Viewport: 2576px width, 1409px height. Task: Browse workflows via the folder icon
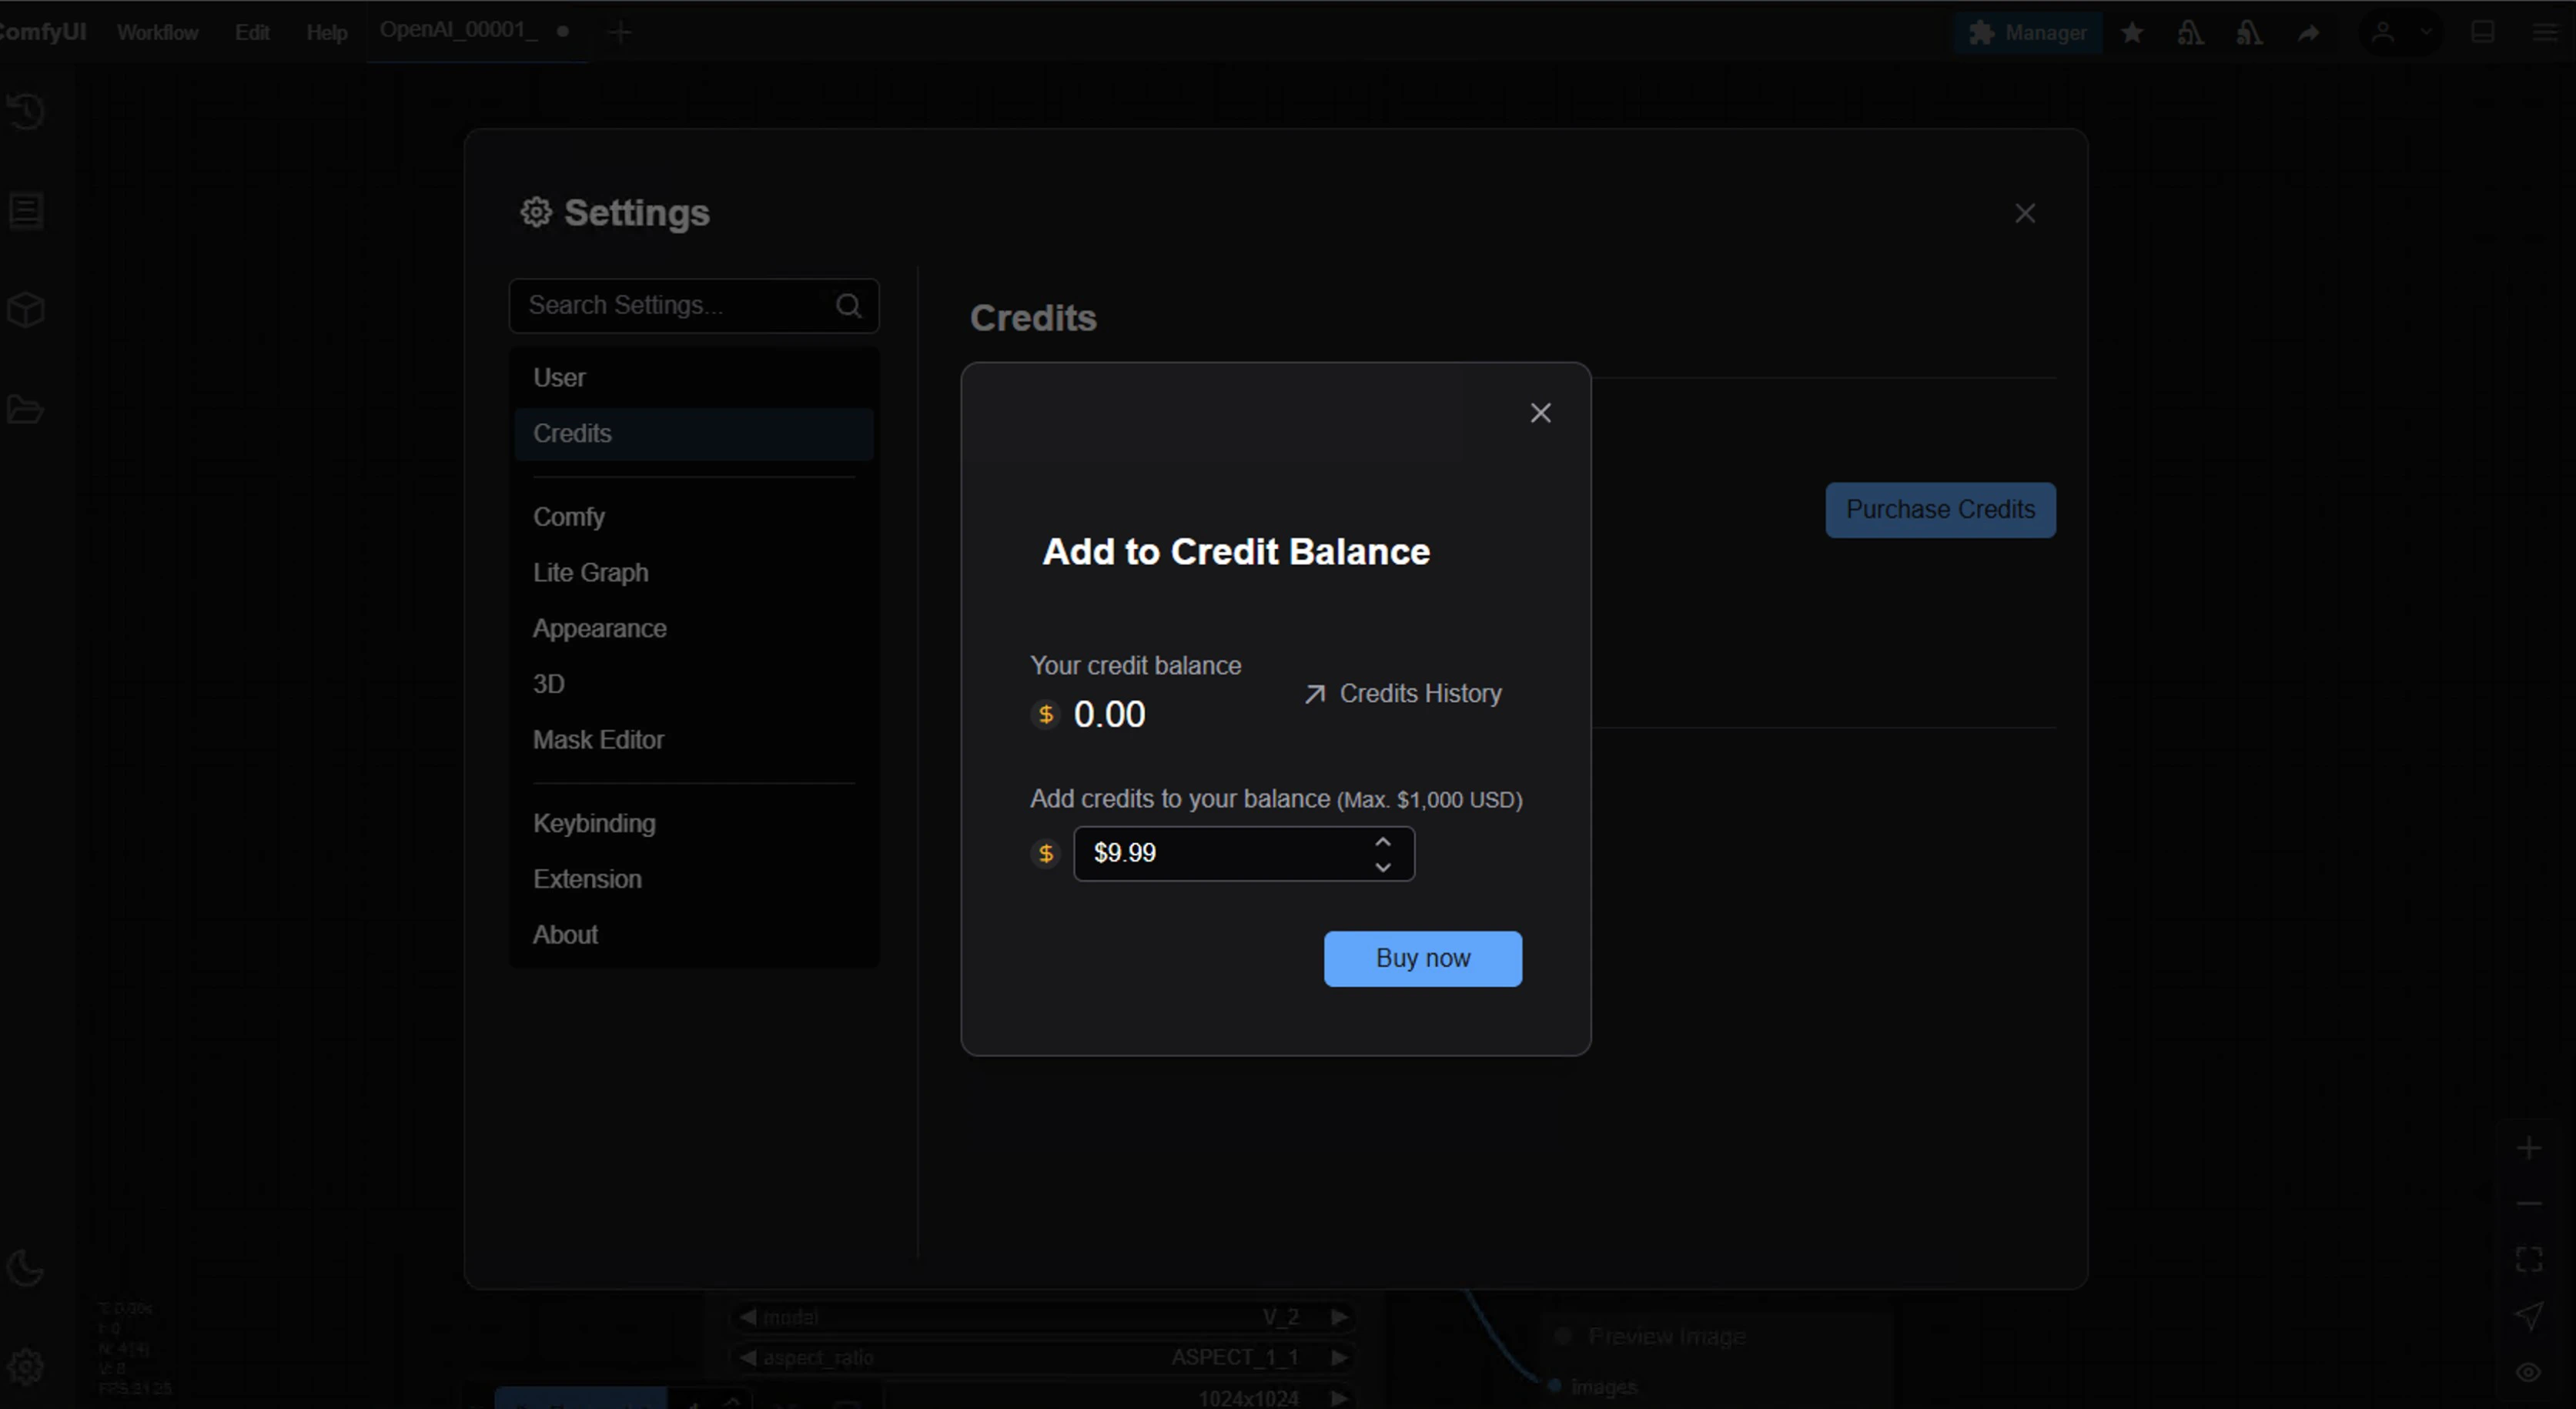pos(25,409)
